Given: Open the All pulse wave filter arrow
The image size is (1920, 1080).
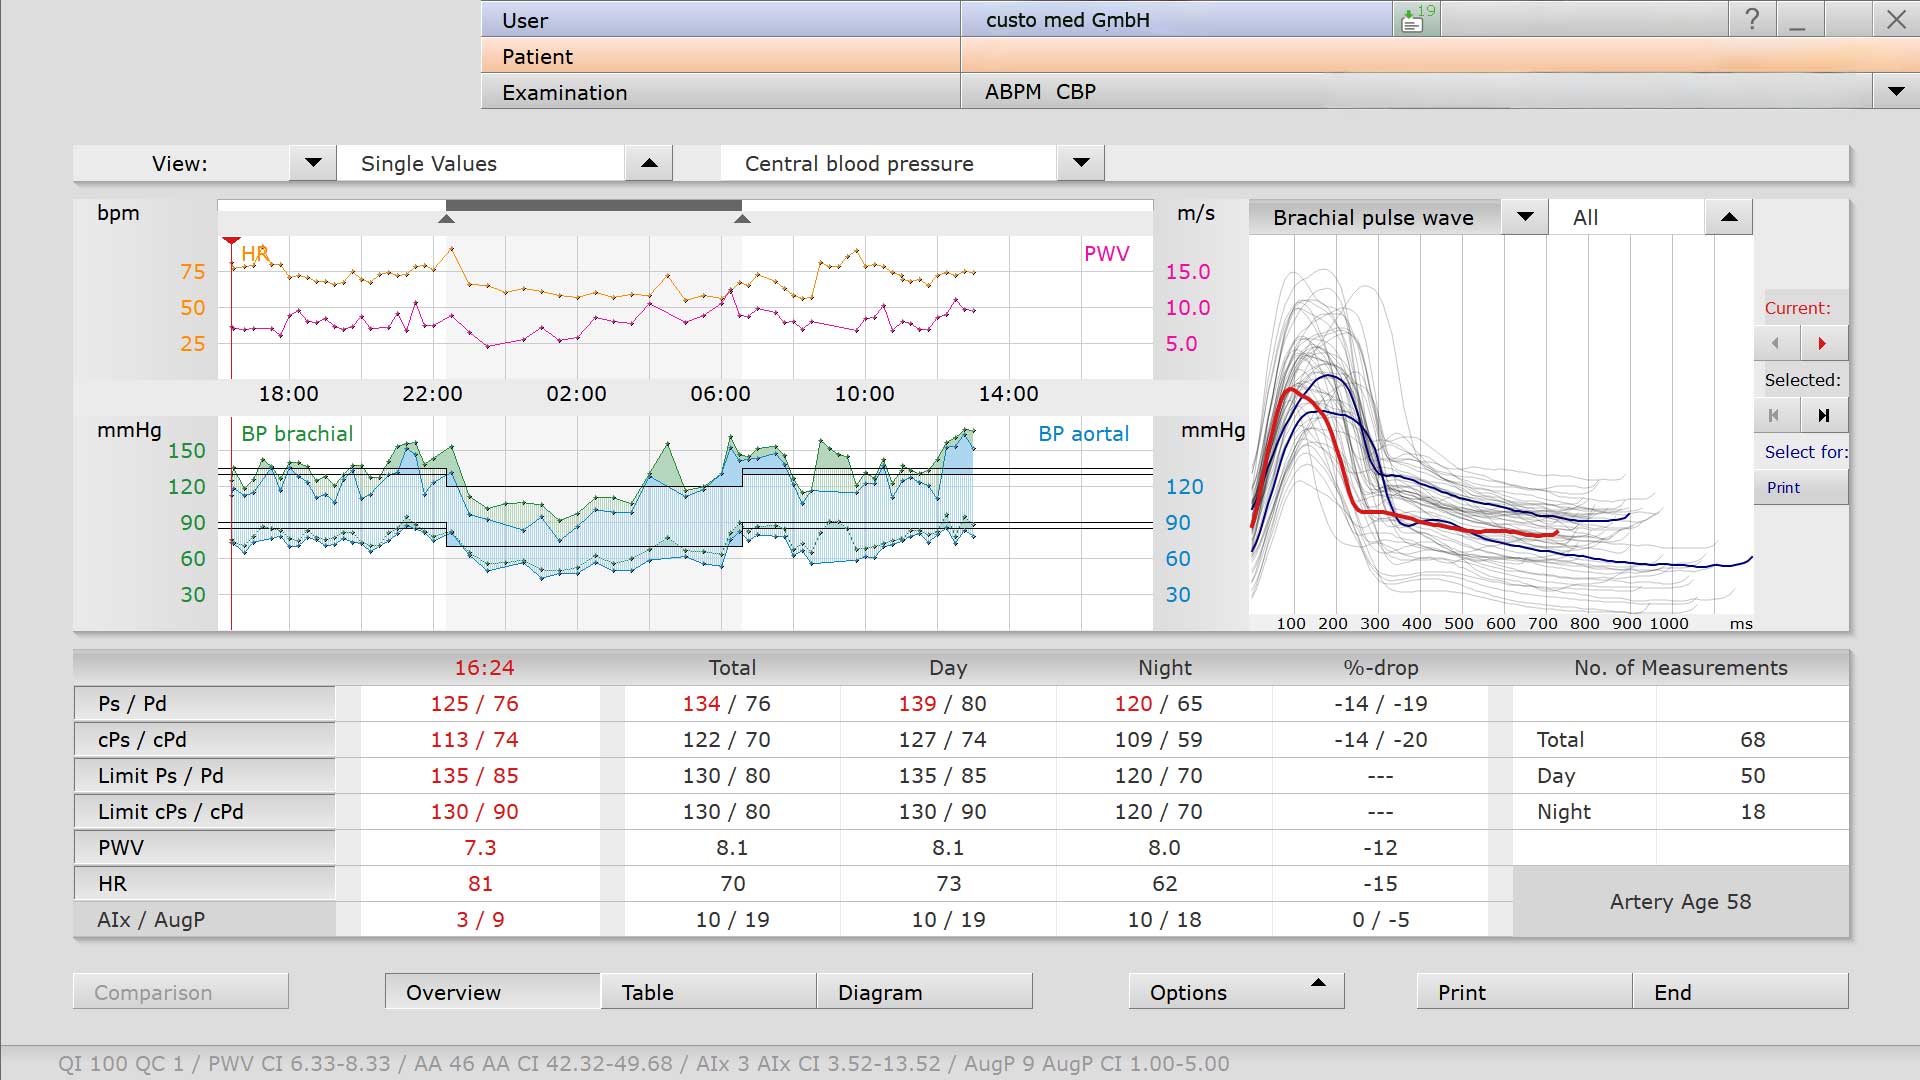Looking at the screenshot, I should (x=1729, y=217).
